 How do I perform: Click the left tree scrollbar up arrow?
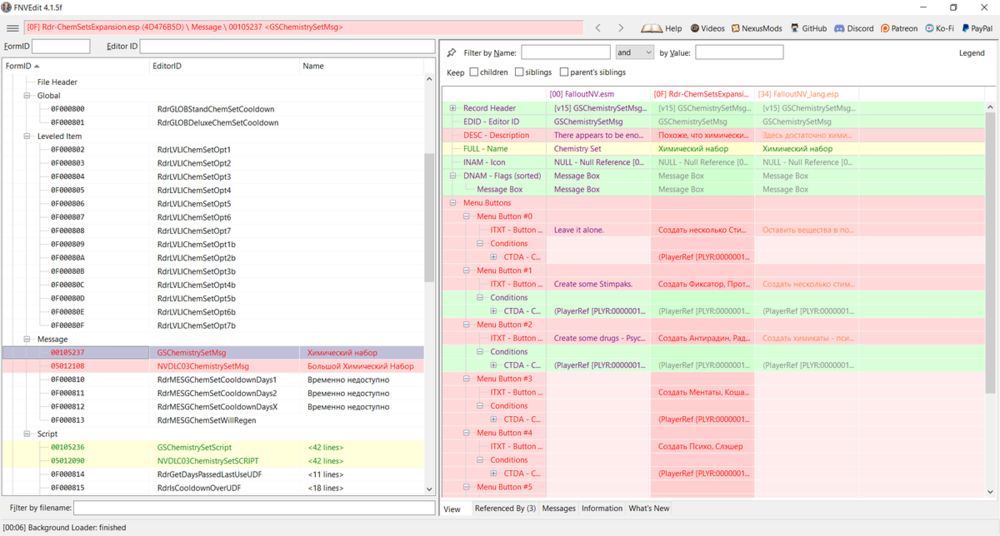tap(429, 79)
